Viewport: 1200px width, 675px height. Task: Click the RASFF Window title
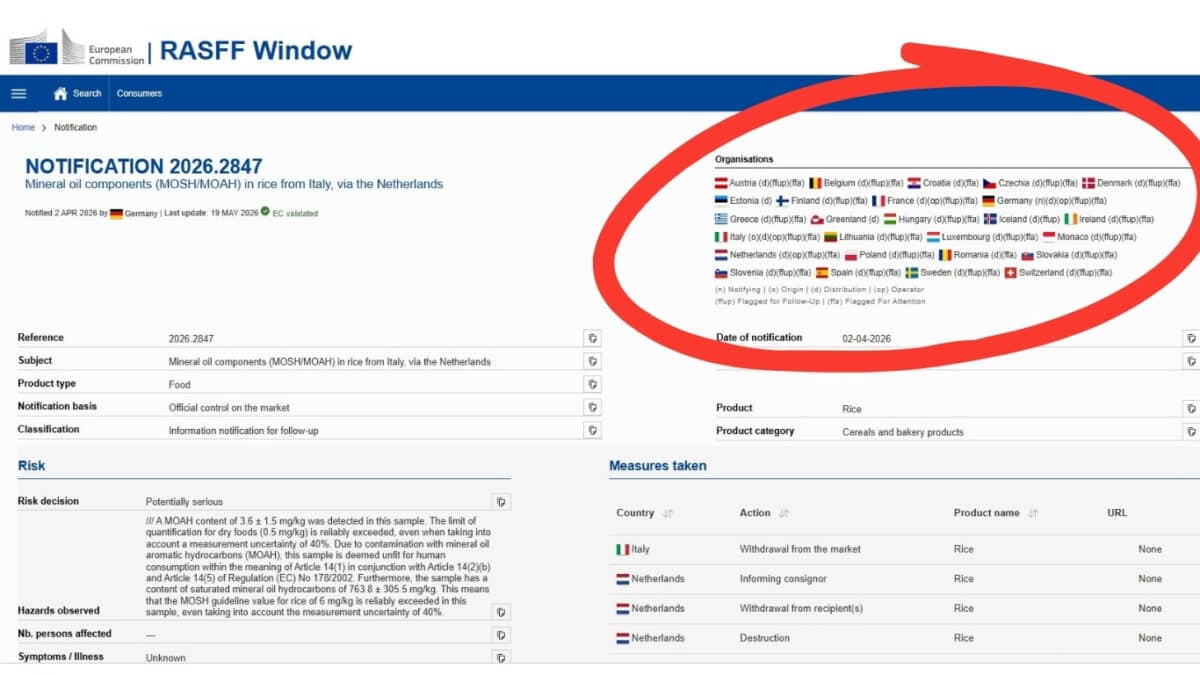256,50
